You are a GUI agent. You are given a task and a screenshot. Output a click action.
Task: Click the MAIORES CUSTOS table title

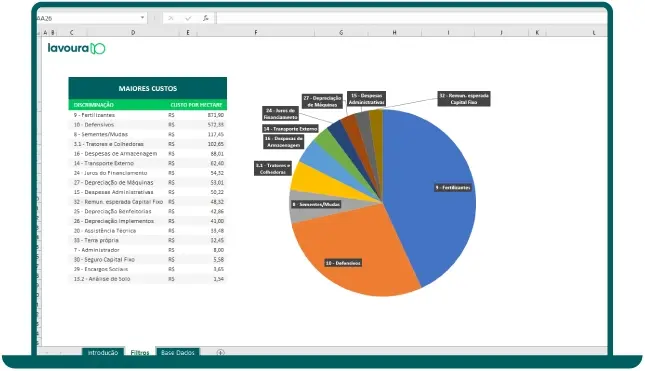(x=148, y=88)
